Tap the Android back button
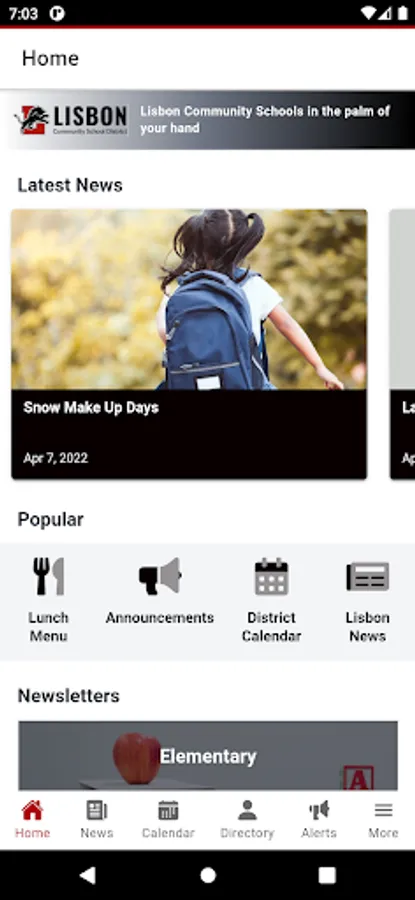This screenshot has height=900, width=415. click(87, 875)
